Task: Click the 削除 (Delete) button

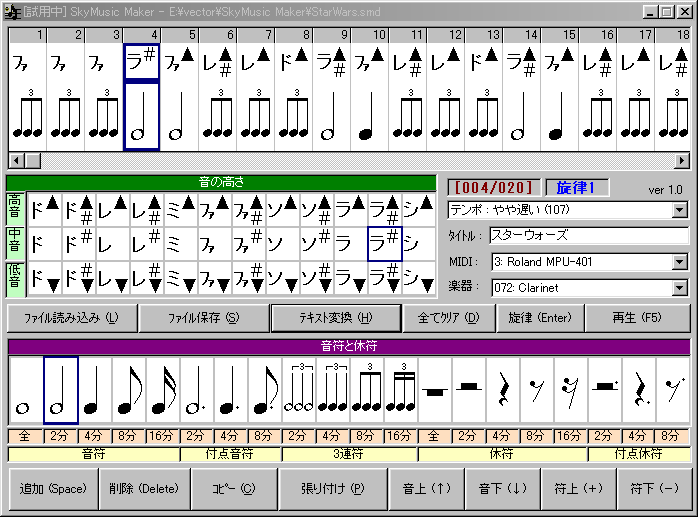Action: pyautogui.click(x=144, y=489)
